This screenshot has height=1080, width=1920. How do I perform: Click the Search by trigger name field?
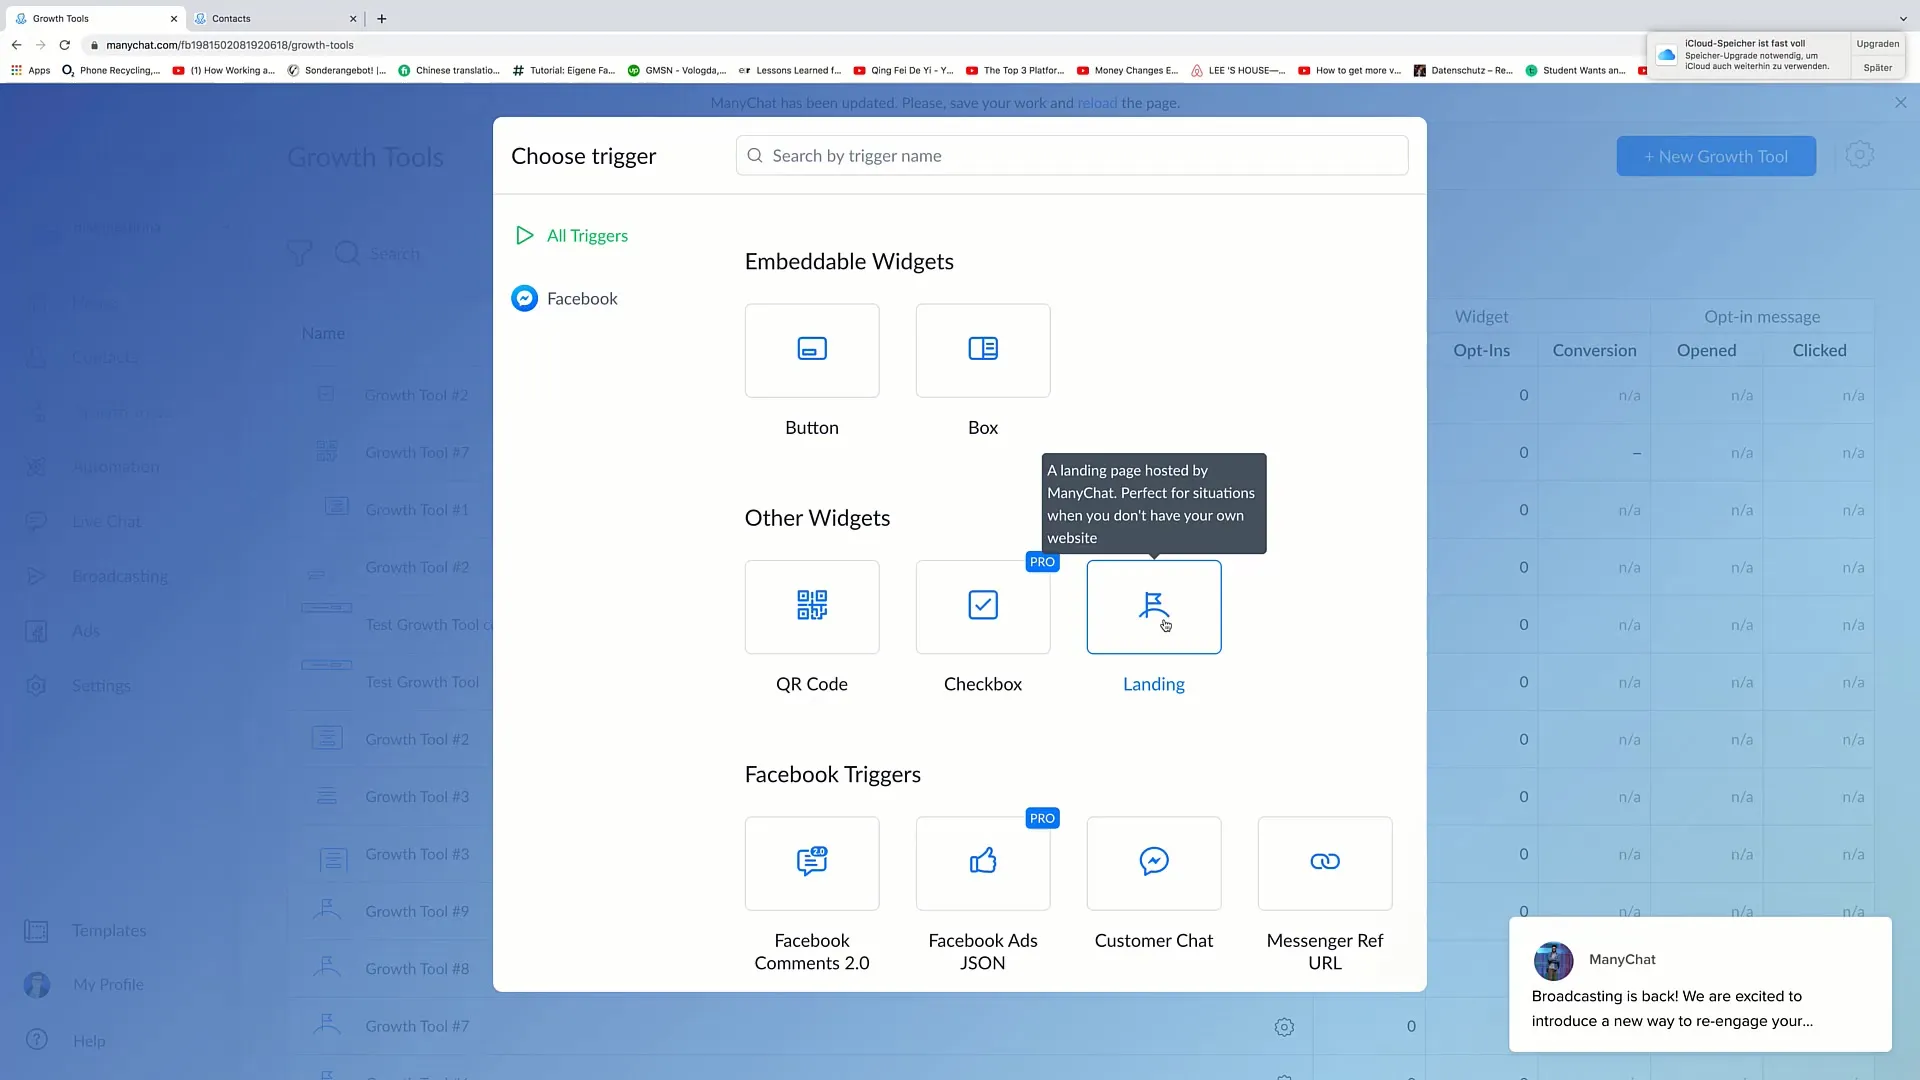1072,156
